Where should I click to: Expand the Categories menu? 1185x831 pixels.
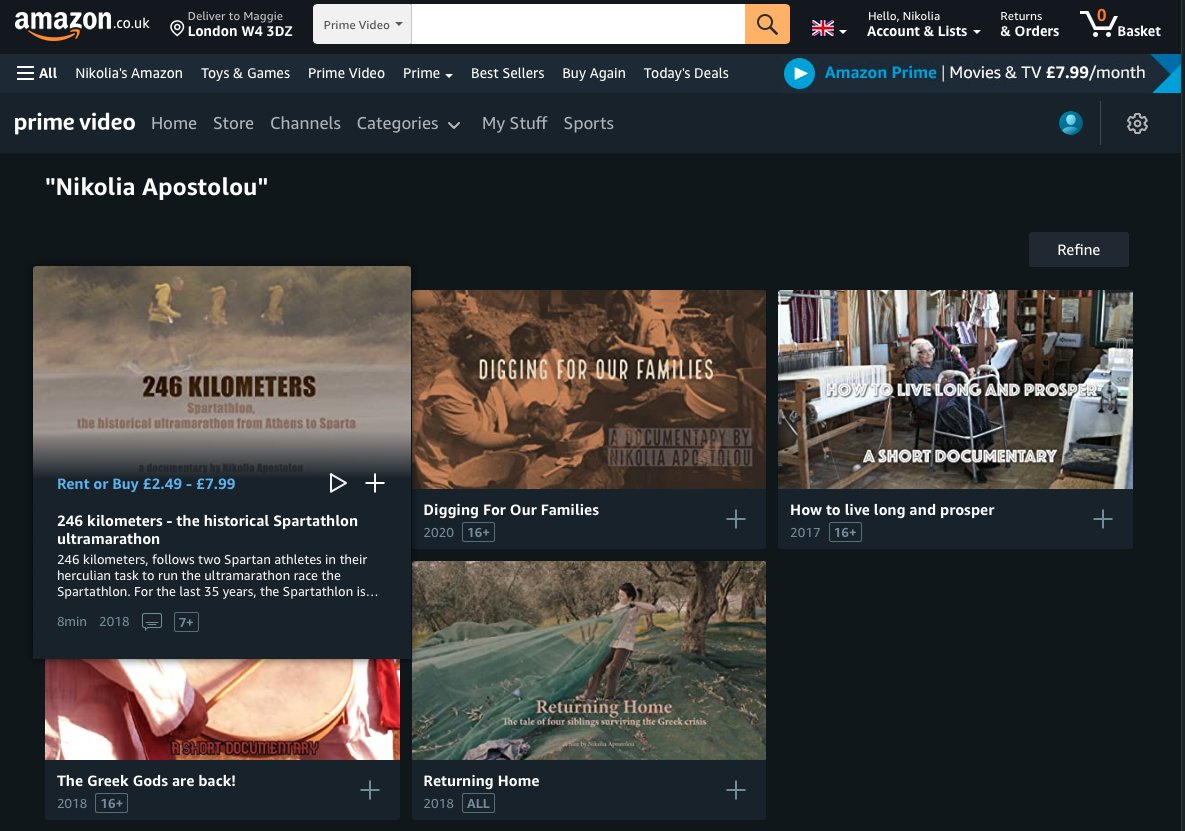point(408,123)
